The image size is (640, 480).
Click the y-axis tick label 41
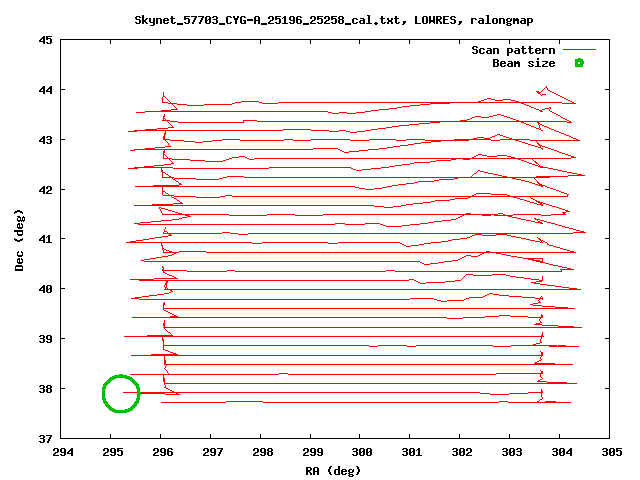click(46, 239)
